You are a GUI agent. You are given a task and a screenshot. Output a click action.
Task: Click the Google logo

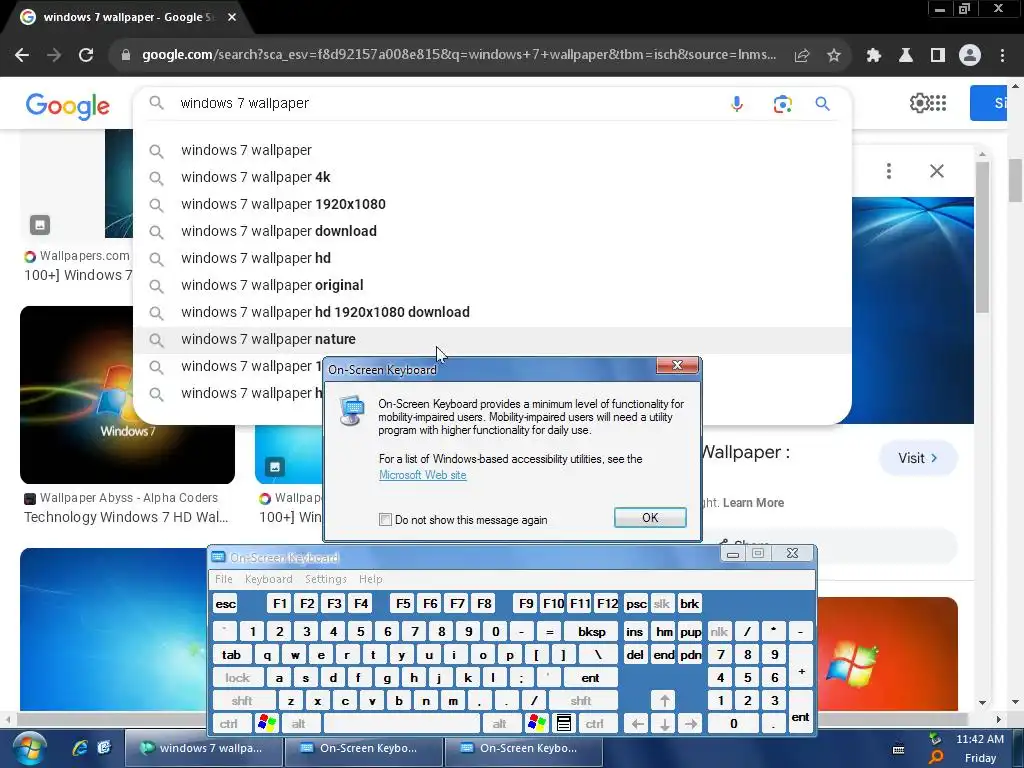[x=68, y=105]
